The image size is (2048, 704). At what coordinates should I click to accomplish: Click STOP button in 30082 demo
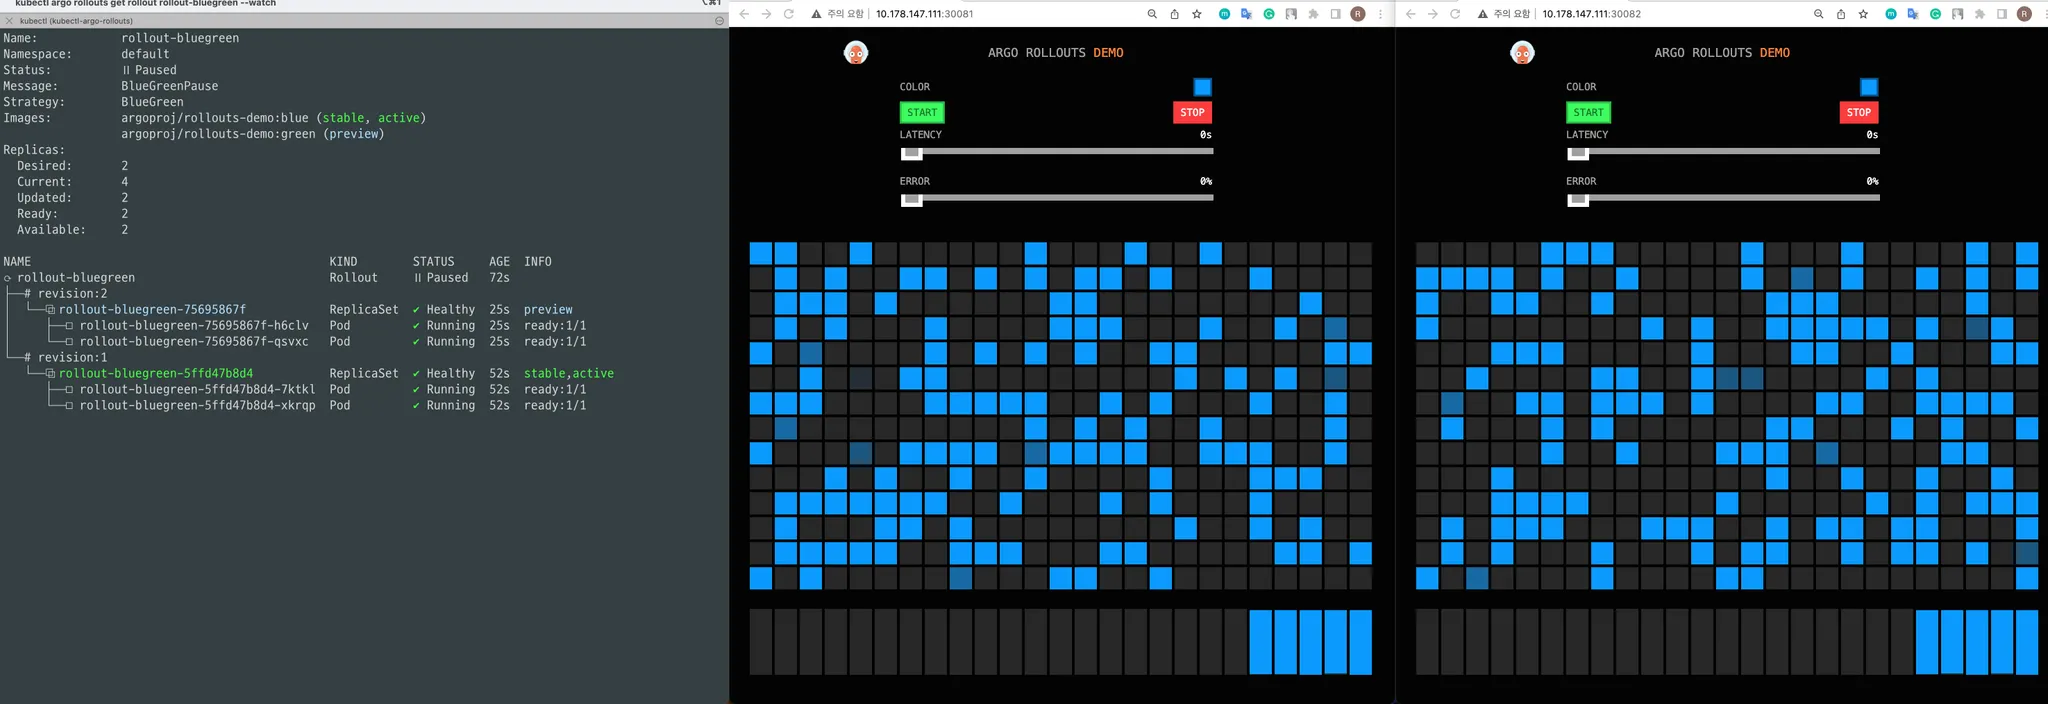click(1858, 112)
